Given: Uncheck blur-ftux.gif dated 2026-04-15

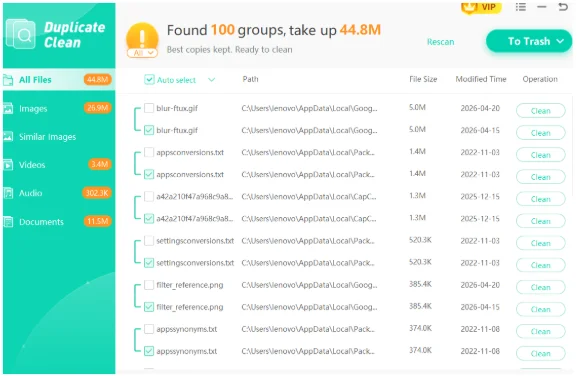Looking at the screenshot, I should [149, 130].
